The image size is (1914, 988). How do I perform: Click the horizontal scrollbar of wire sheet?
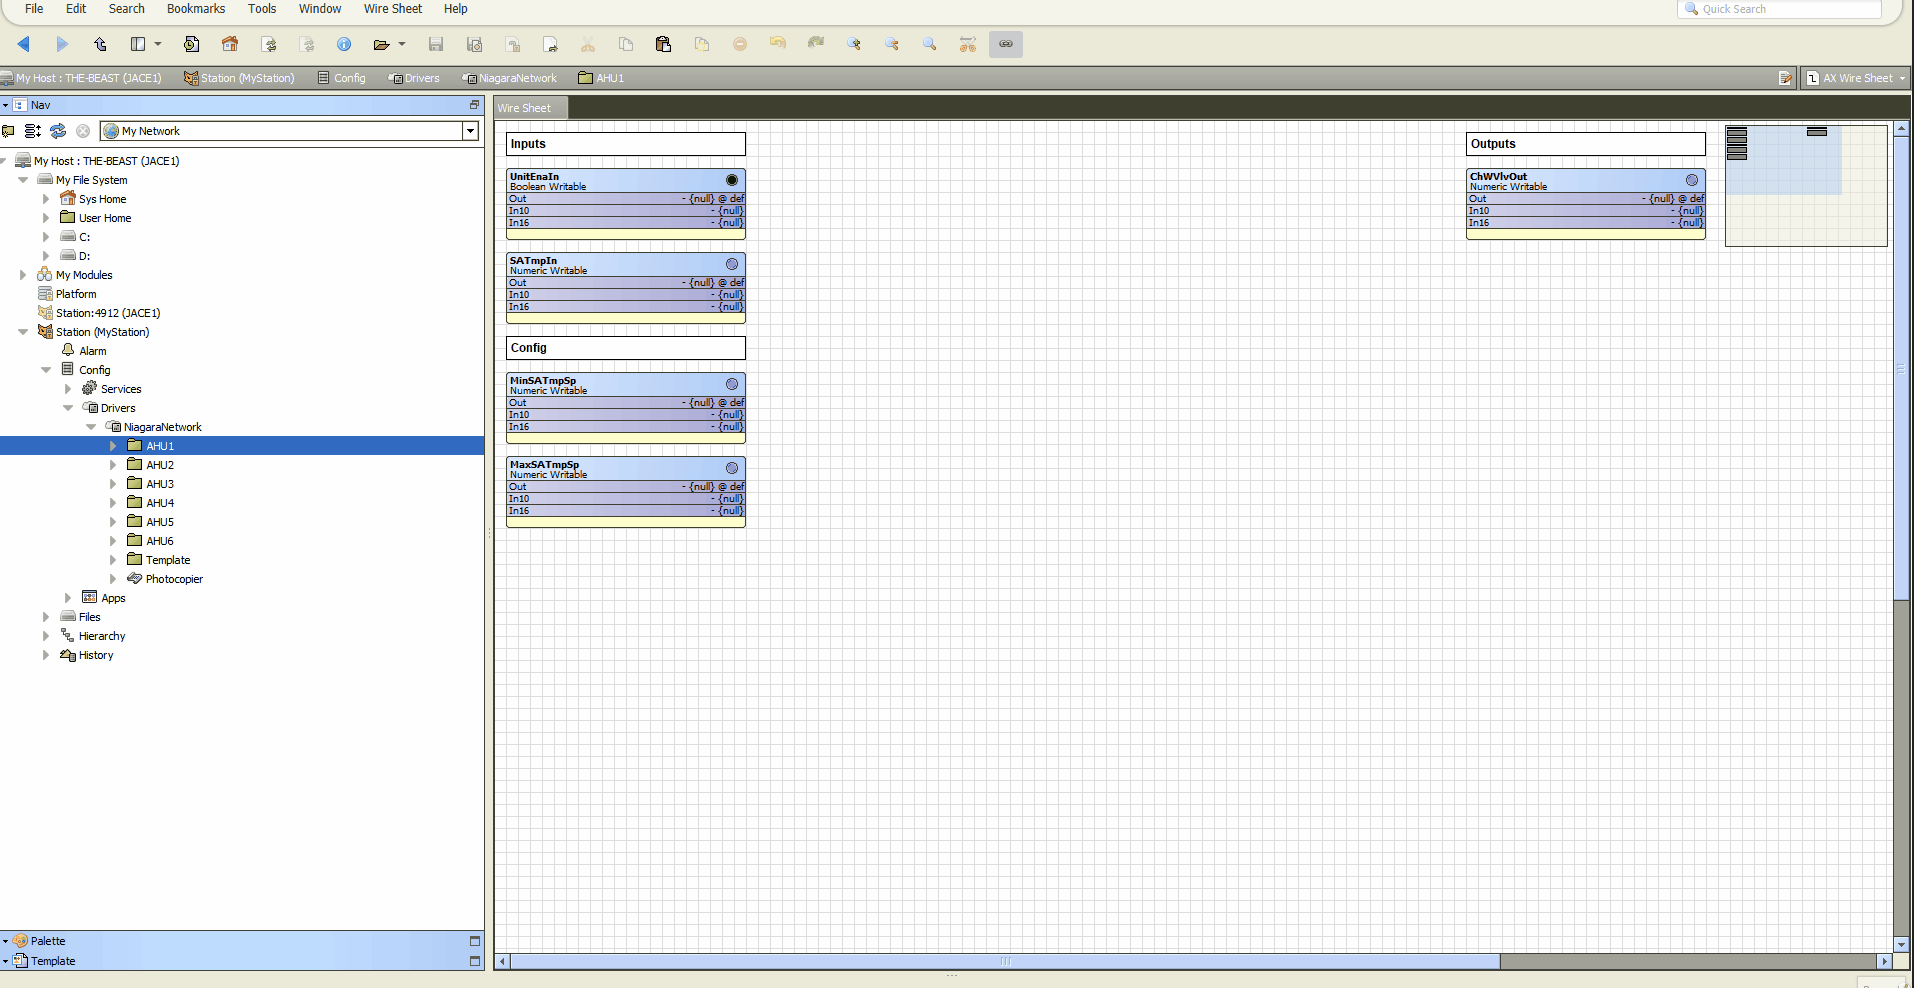(1005, 961)
